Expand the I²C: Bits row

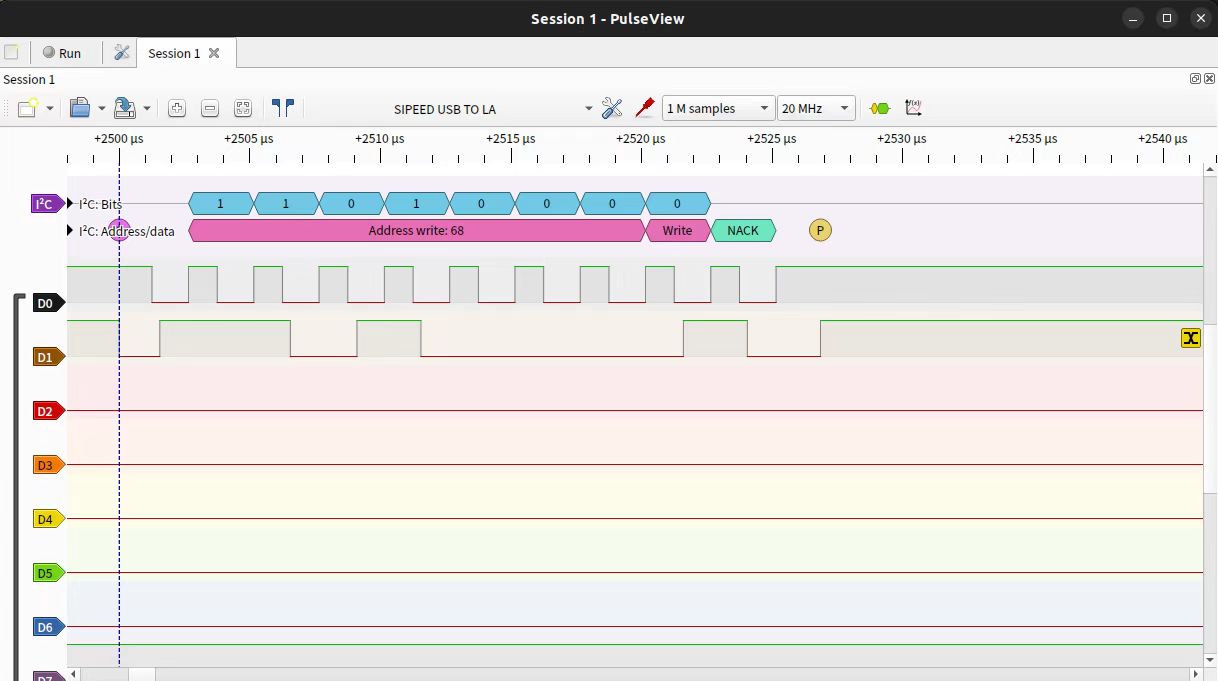pyautogui.click(x=69, y=203)
